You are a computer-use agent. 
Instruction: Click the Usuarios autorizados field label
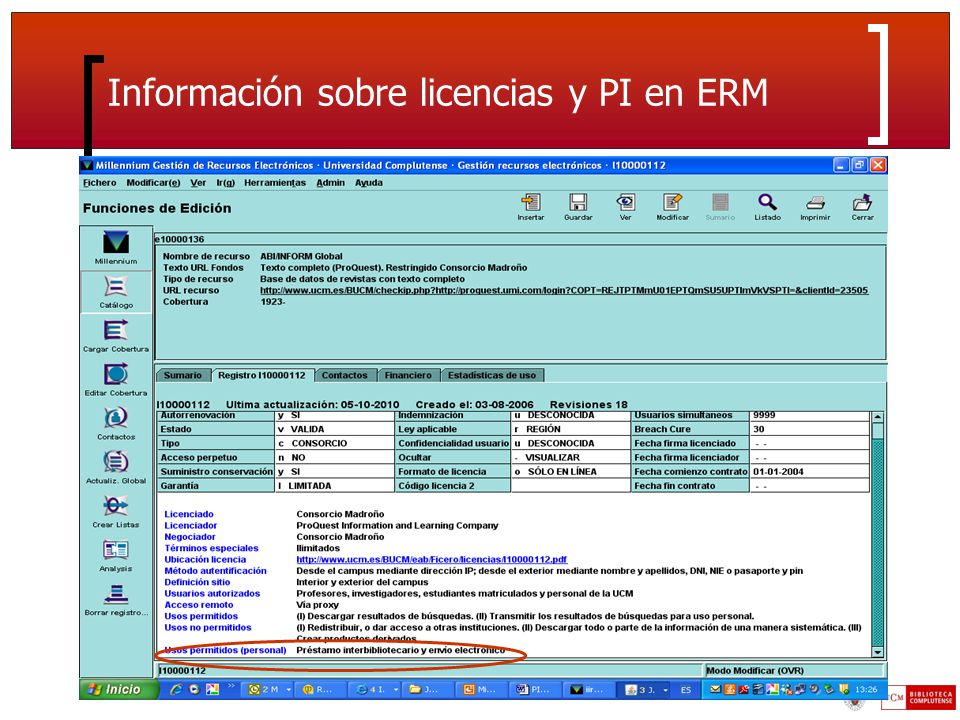point(212,593)
